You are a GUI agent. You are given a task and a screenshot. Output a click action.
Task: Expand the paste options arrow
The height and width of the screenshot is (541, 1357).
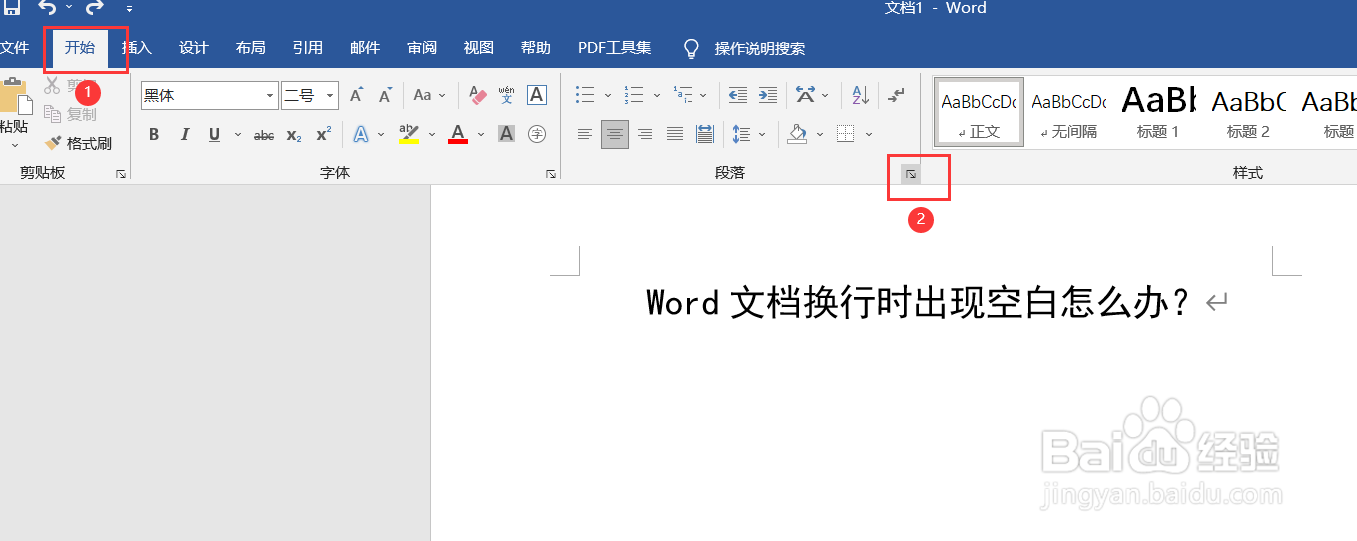pyautogui.click(x=14, y=145)
